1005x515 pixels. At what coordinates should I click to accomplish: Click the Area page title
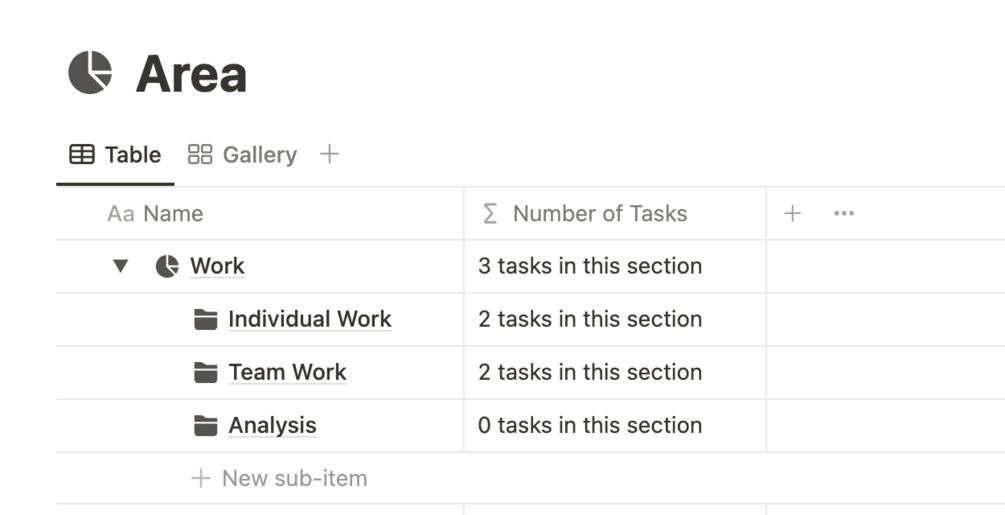[x=191, y=74]
